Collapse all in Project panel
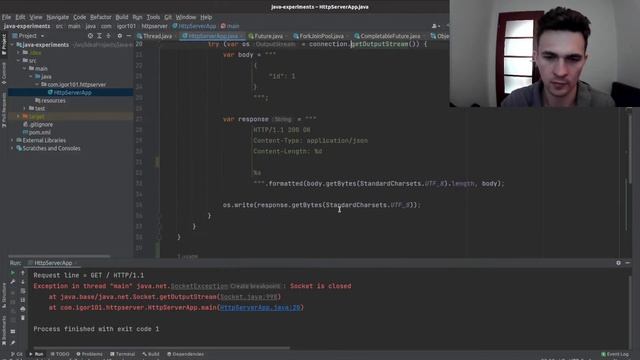The width and height of the screenshot is (640, 360). coord(109,36)
